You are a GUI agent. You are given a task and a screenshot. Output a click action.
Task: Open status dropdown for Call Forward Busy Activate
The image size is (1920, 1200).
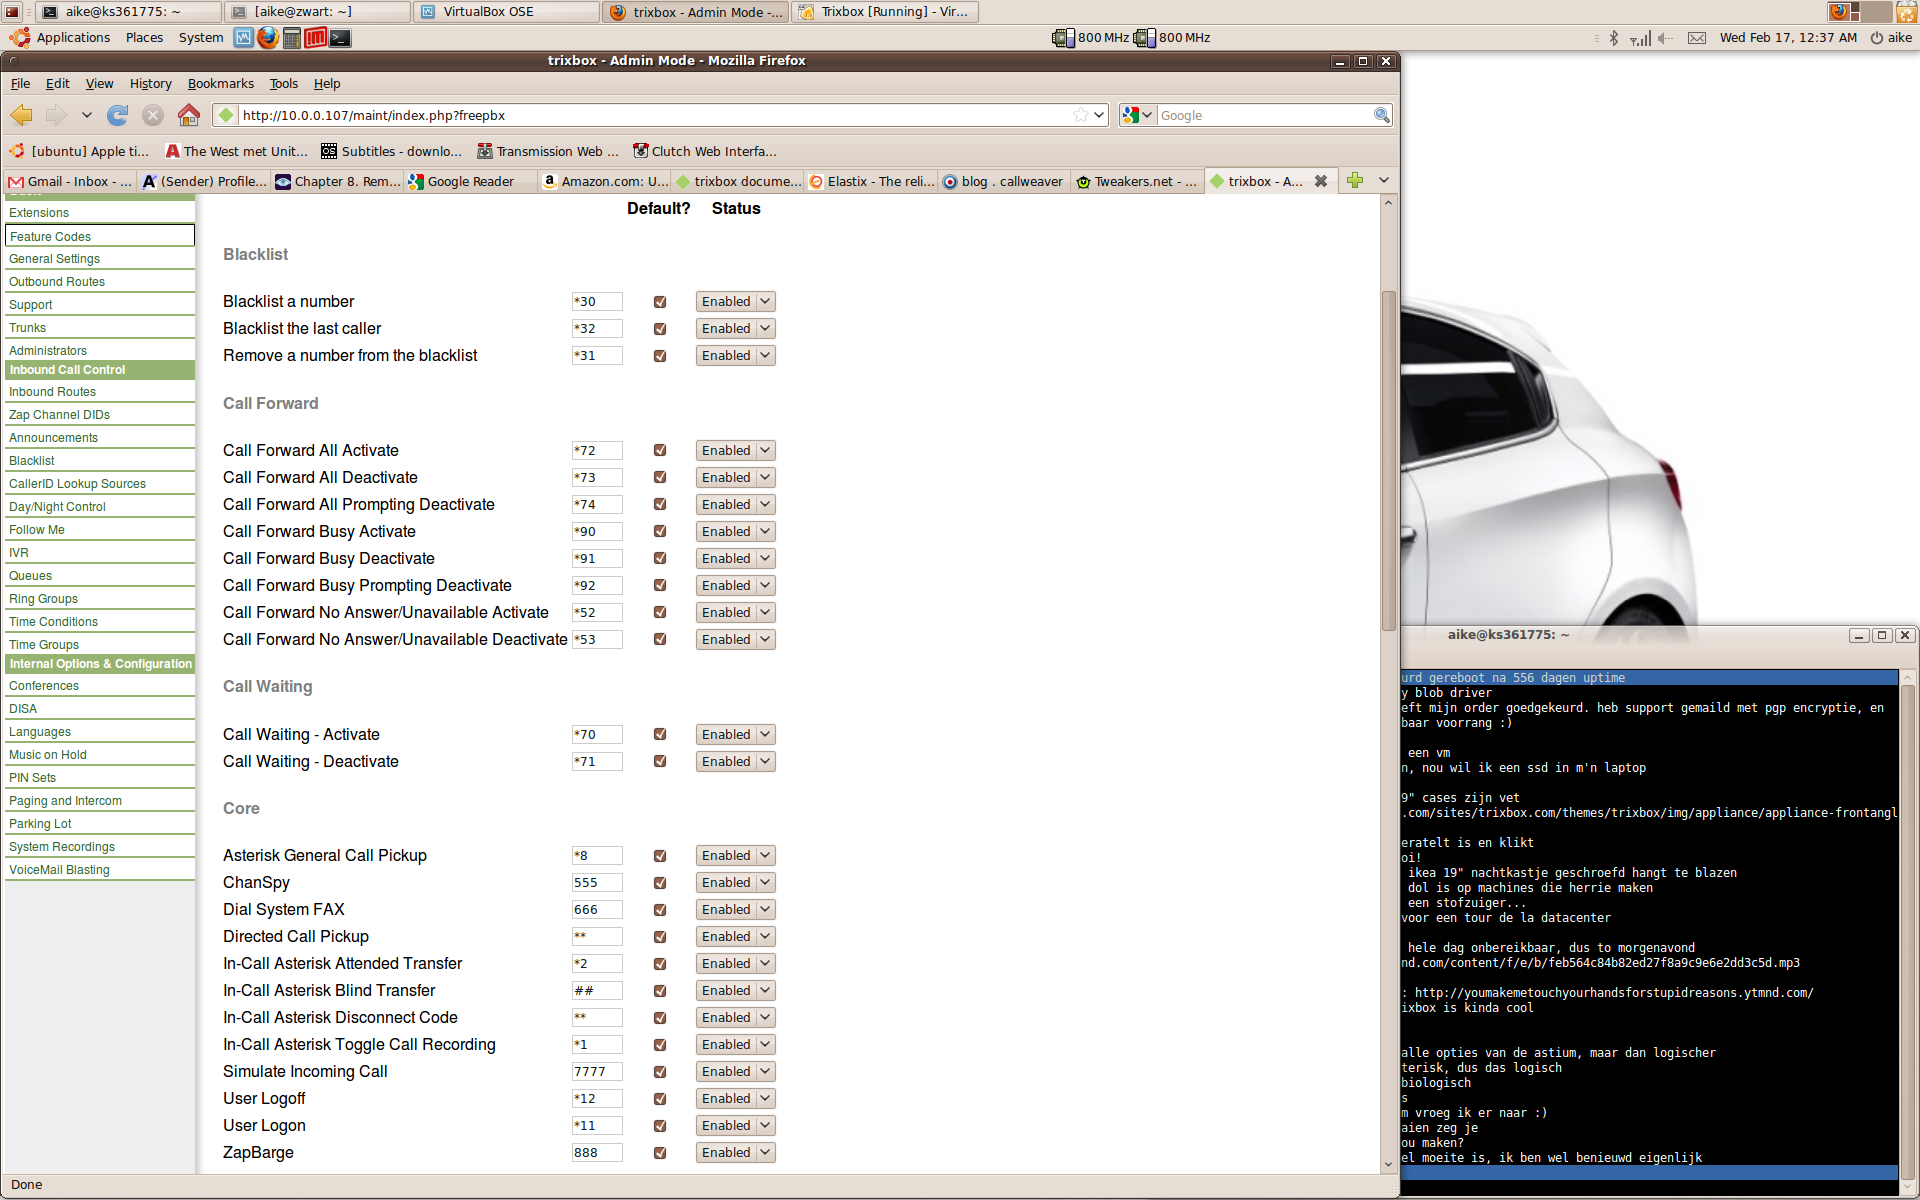[x=735, y=532]
